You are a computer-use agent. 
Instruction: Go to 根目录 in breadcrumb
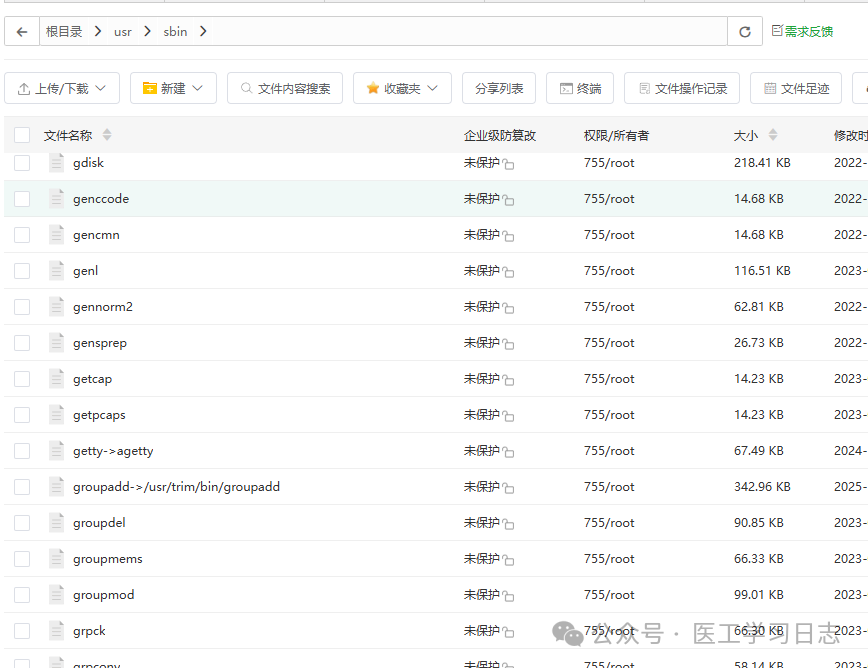(x=64, y=32)
